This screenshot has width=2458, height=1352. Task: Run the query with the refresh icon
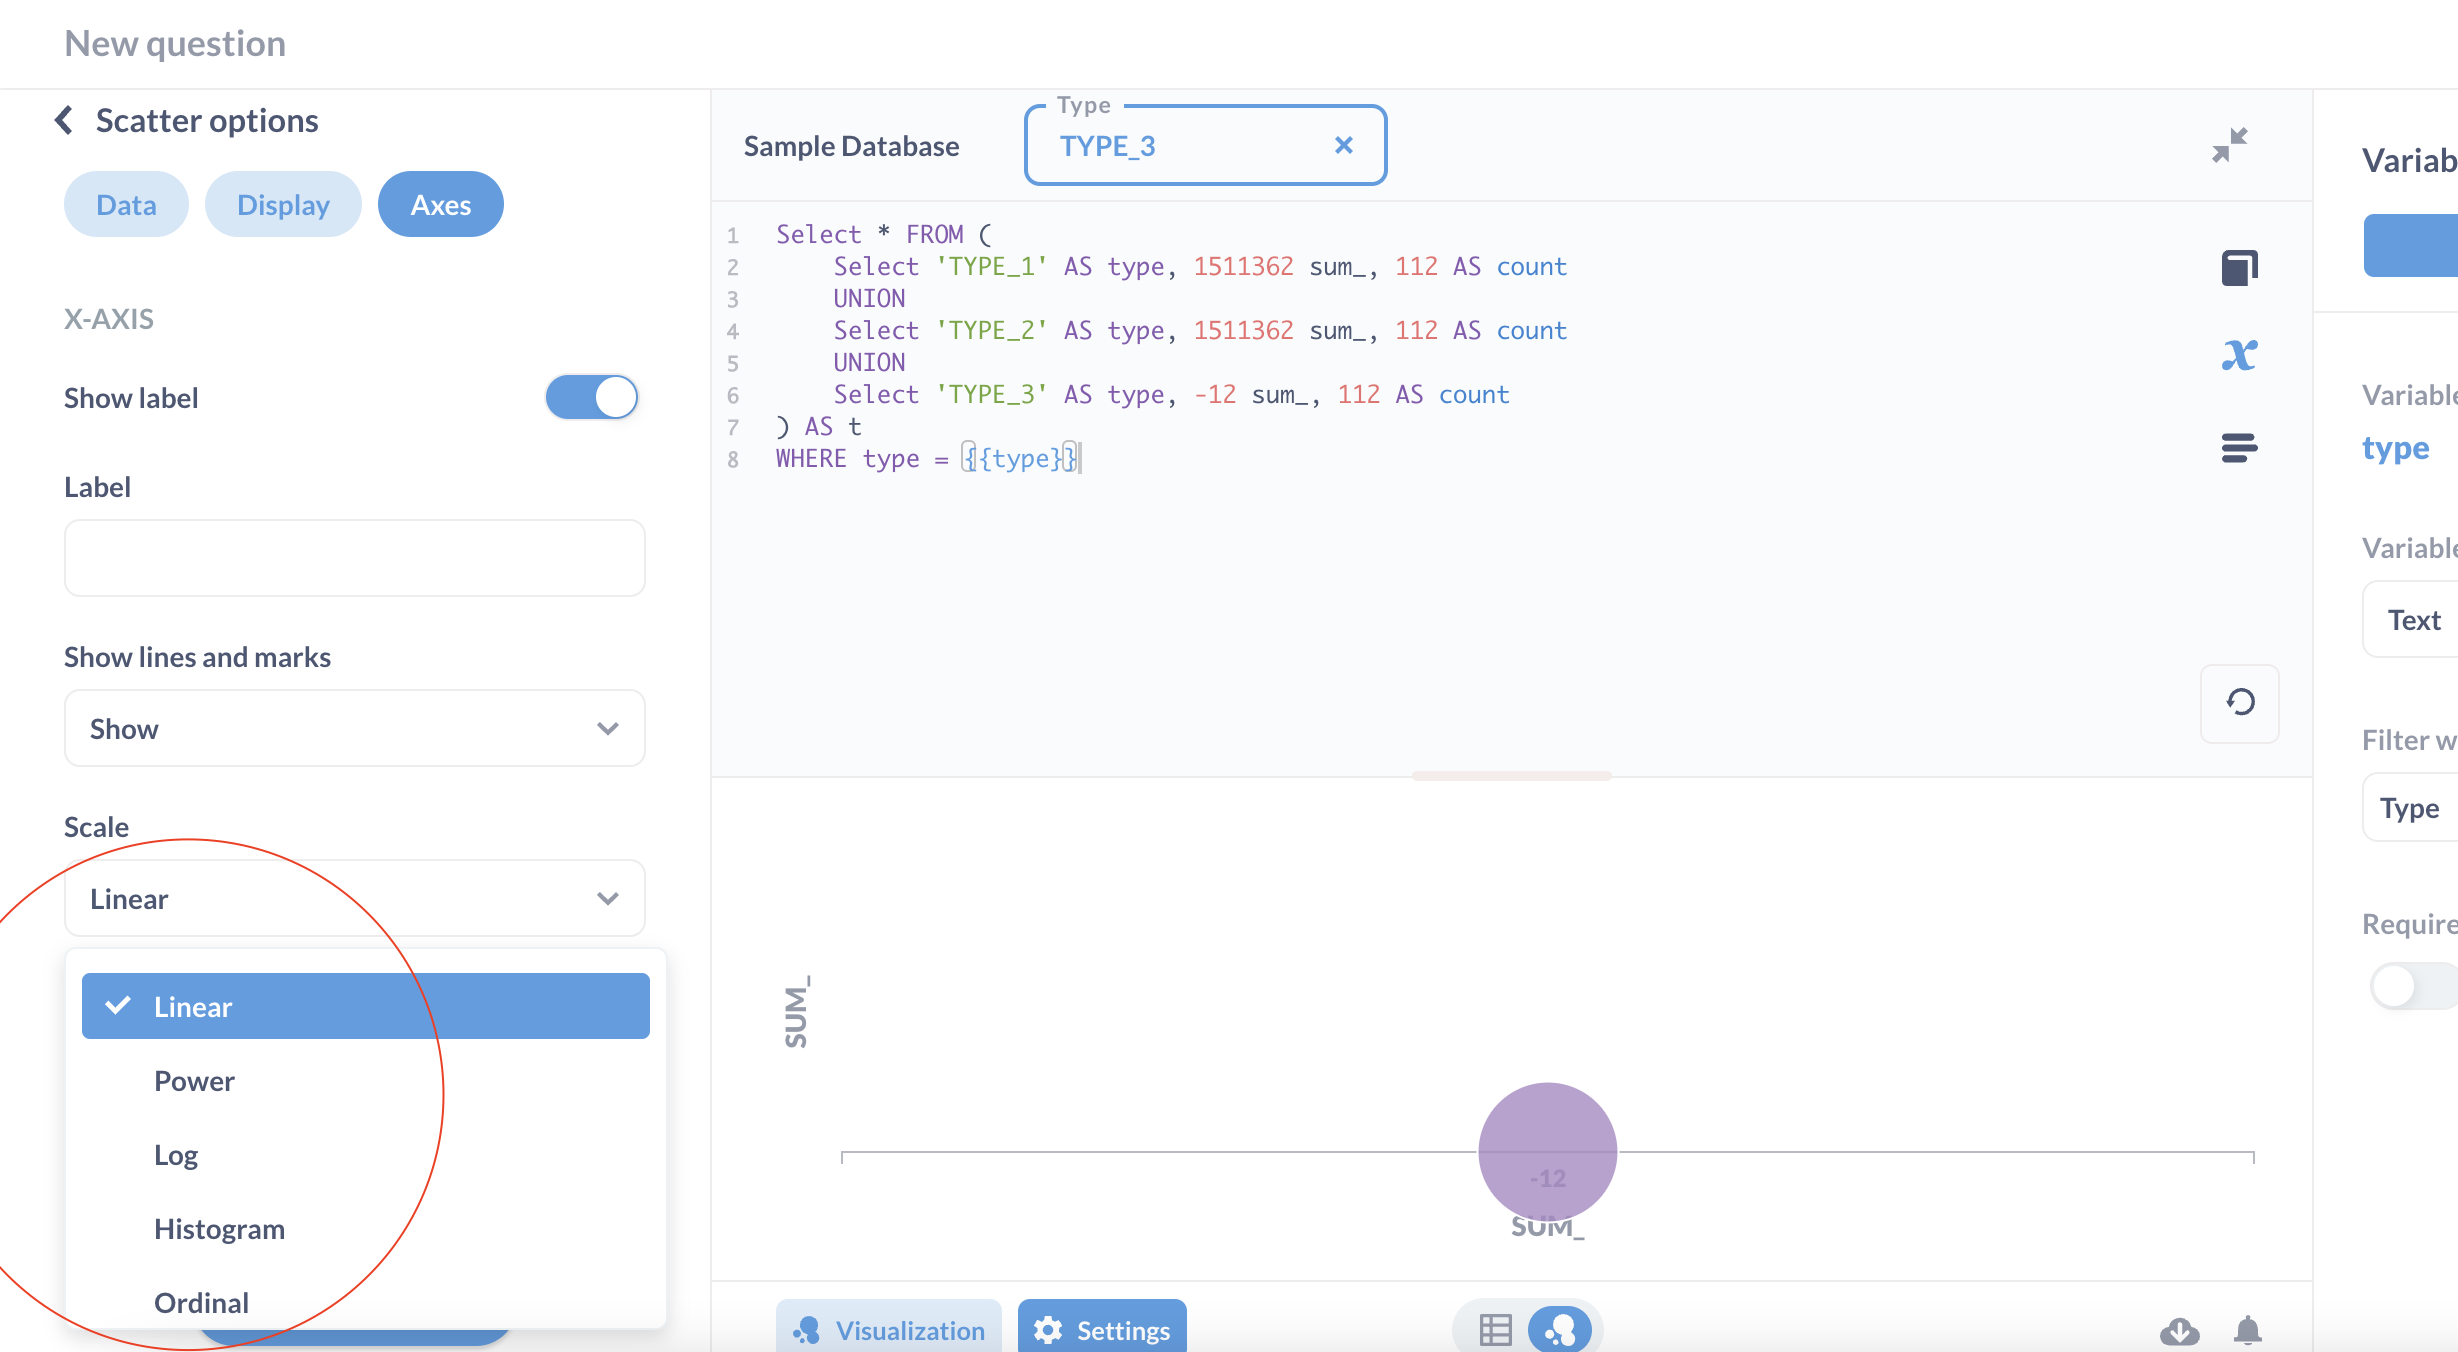(x=2239, y=704)
